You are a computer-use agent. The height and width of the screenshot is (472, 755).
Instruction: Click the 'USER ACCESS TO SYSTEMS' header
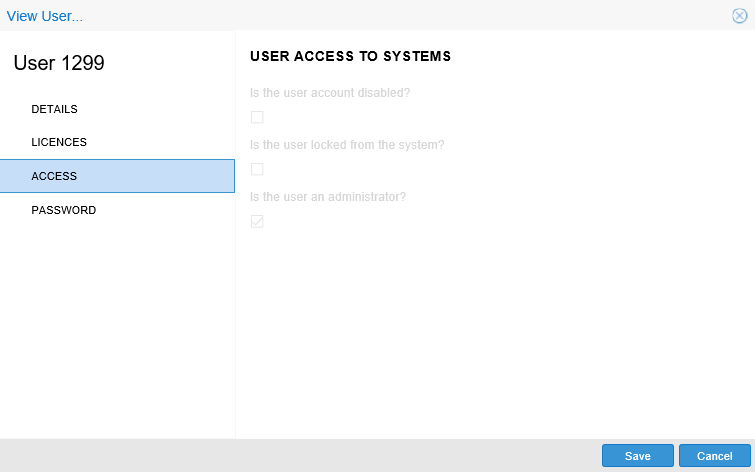[x=350, y=57]
